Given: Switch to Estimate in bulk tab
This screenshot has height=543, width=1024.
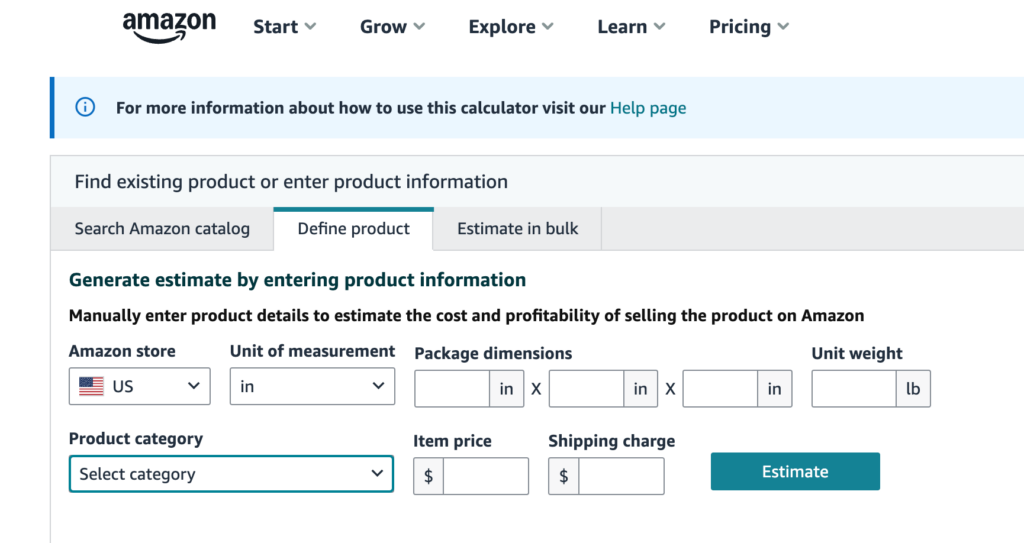Looking at the screenshot, I should (517, 229).
